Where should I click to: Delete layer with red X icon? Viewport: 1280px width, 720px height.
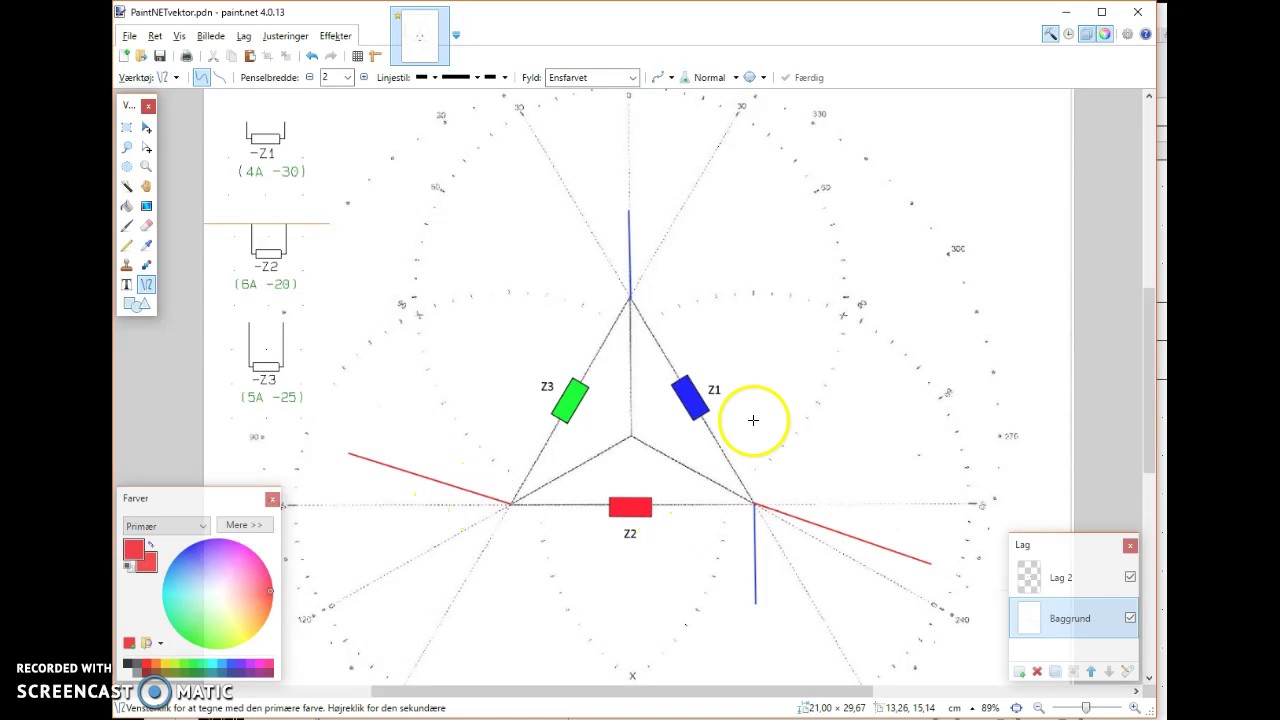(1037, 672)
